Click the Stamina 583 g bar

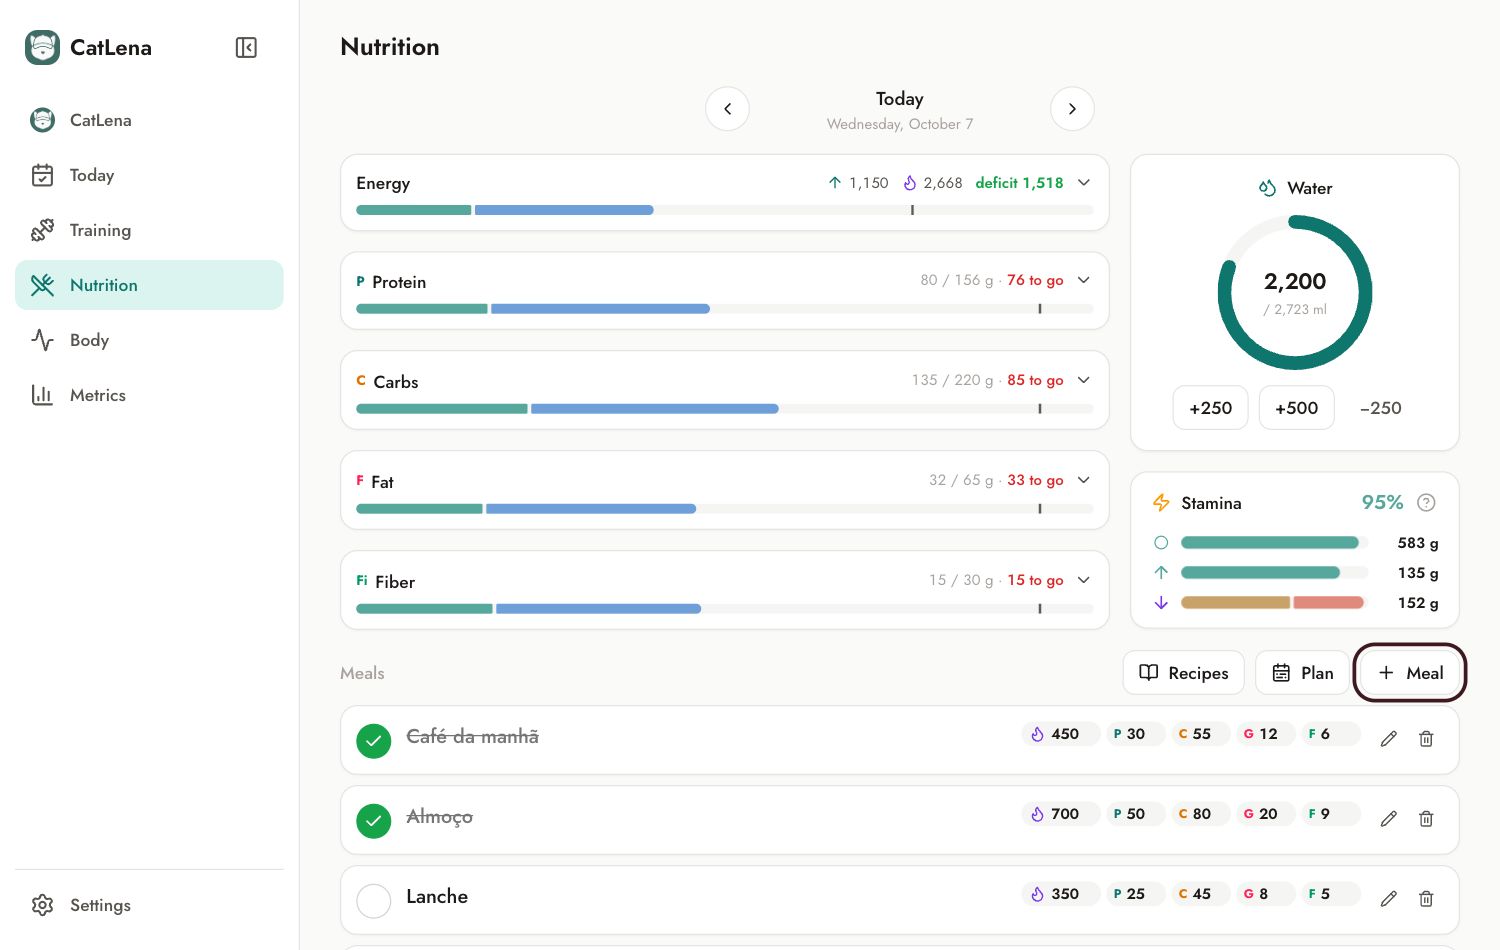pyautogui.click(x=1274, y=543)
